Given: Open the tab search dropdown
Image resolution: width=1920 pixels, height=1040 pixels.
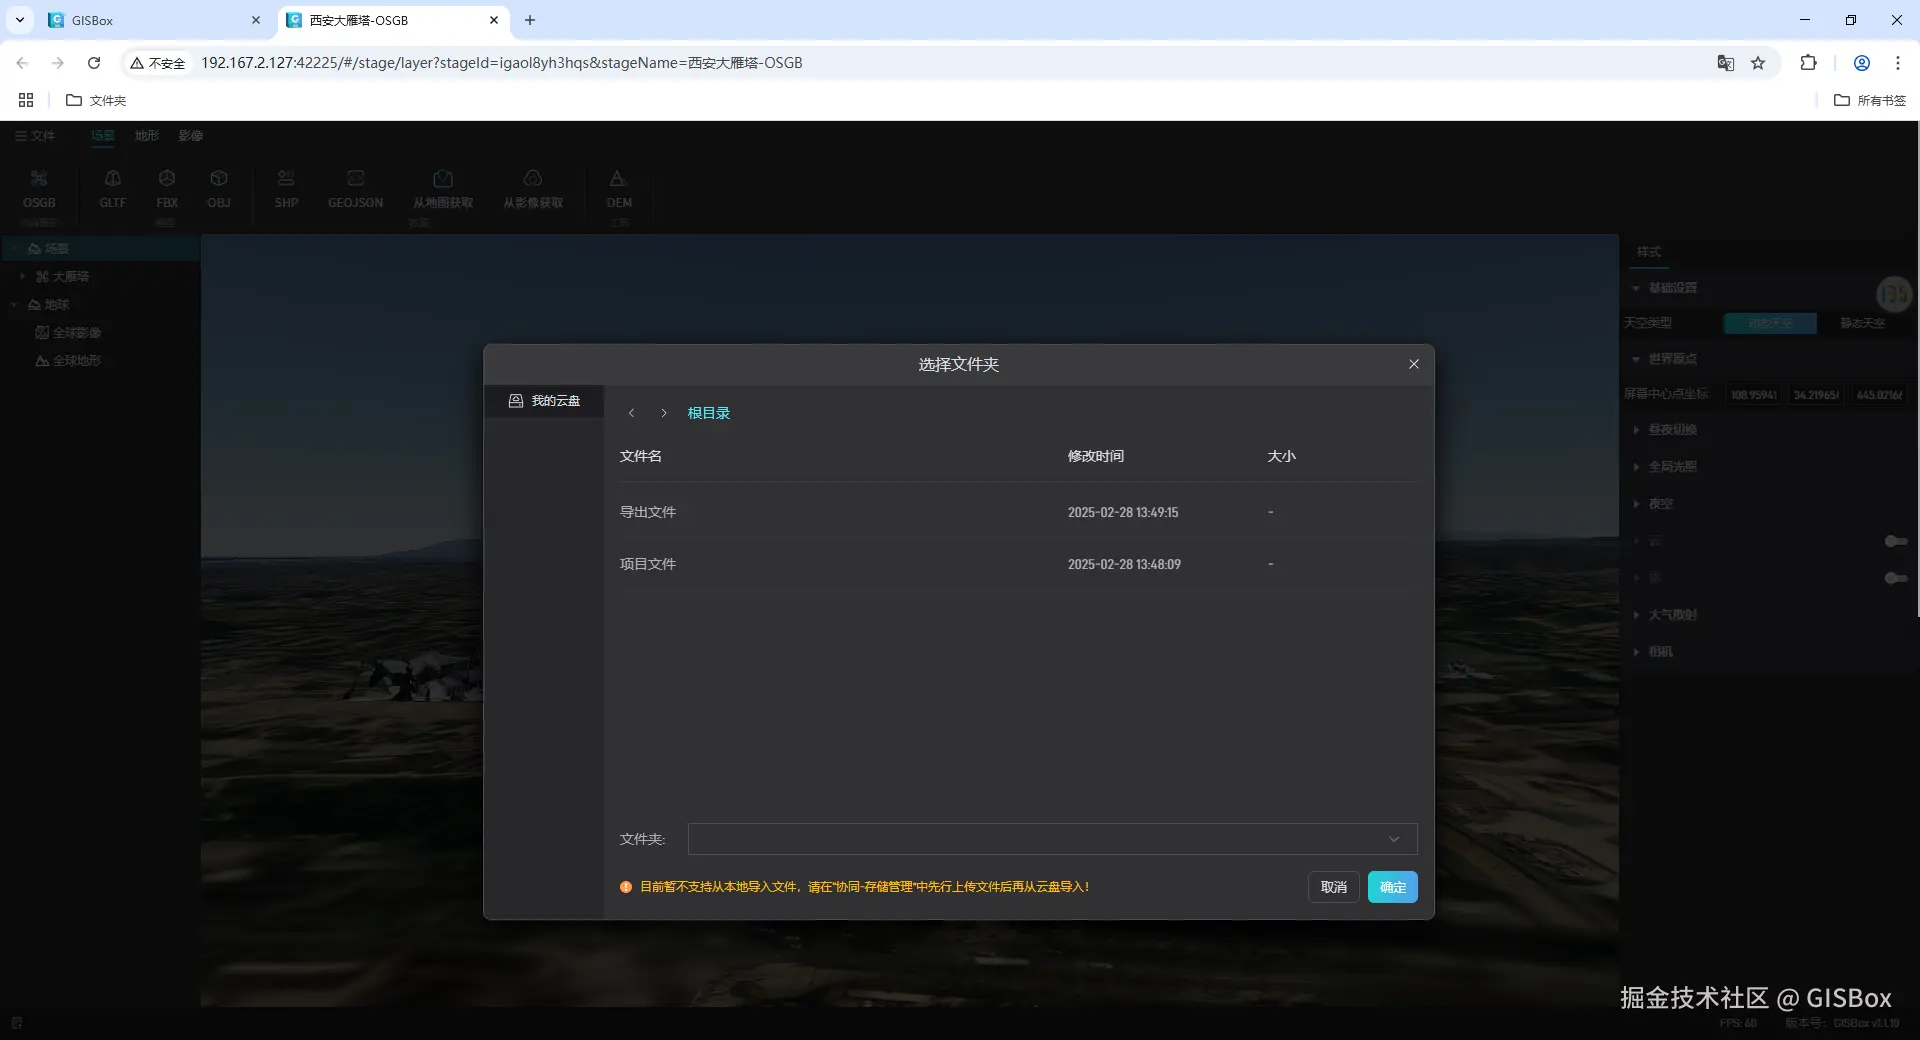Looking at the screenshot, I should [19, 20].
